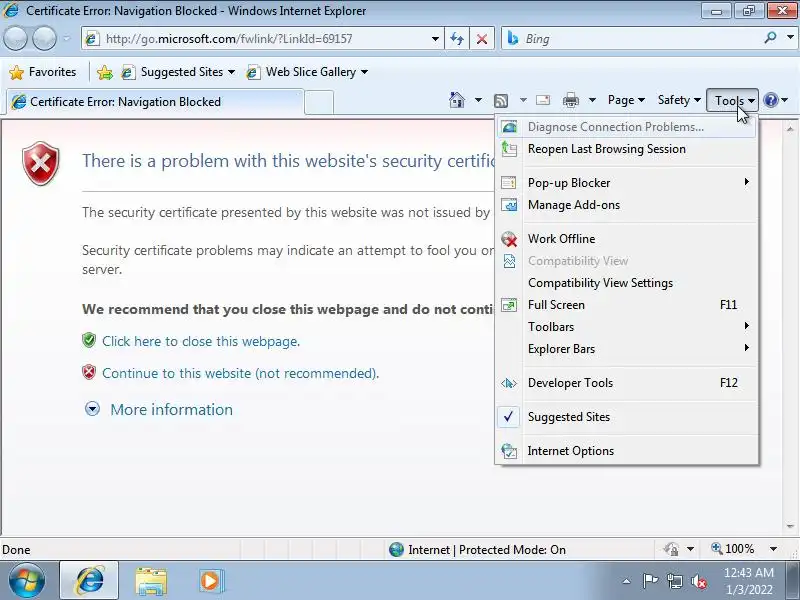Open a new blank tab

319,102
